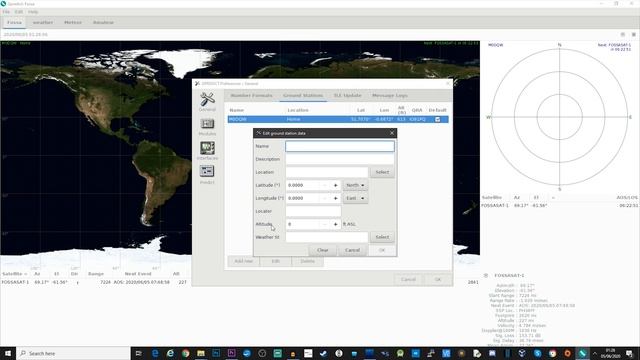This screenshot has width=640, height=360.
Task: Close the Edit ground station dialog
Action: tap(392, 133)
